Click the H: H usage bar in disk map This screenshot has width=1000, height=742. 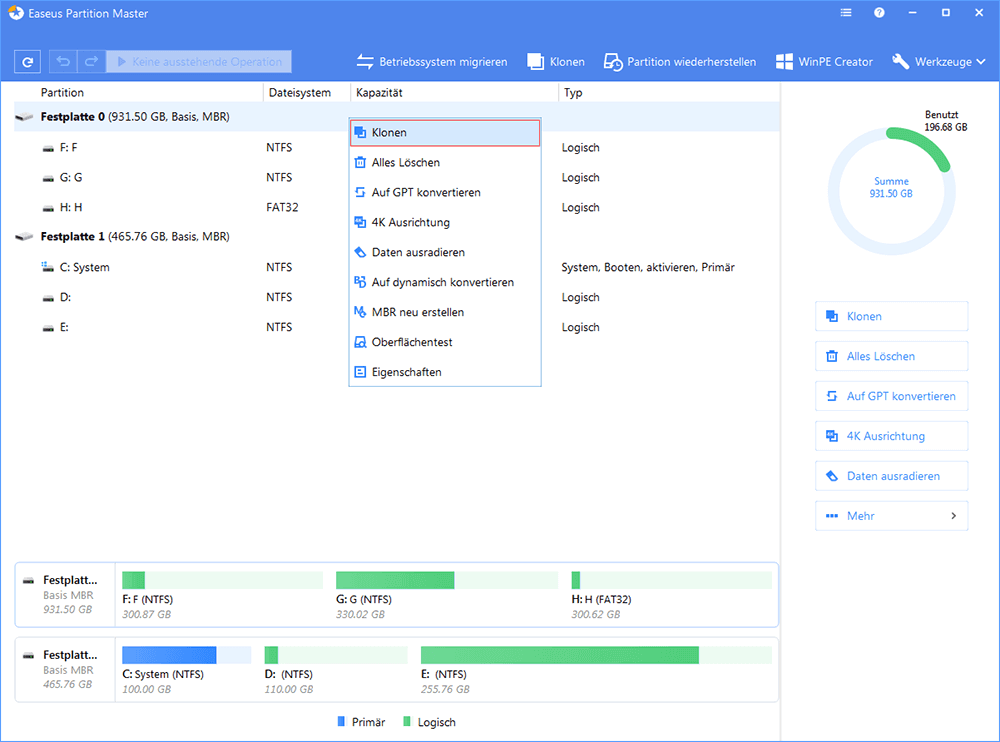672,580
